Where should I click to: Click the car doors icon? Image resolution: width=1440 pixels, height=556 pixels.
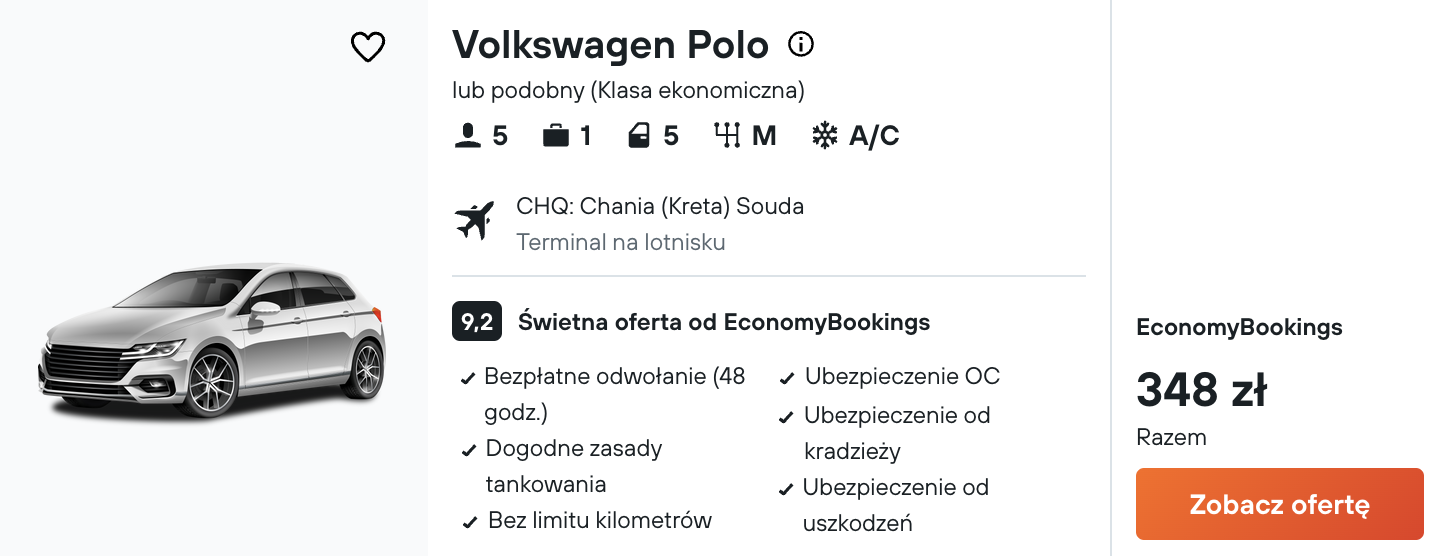(x=639, y=136)
